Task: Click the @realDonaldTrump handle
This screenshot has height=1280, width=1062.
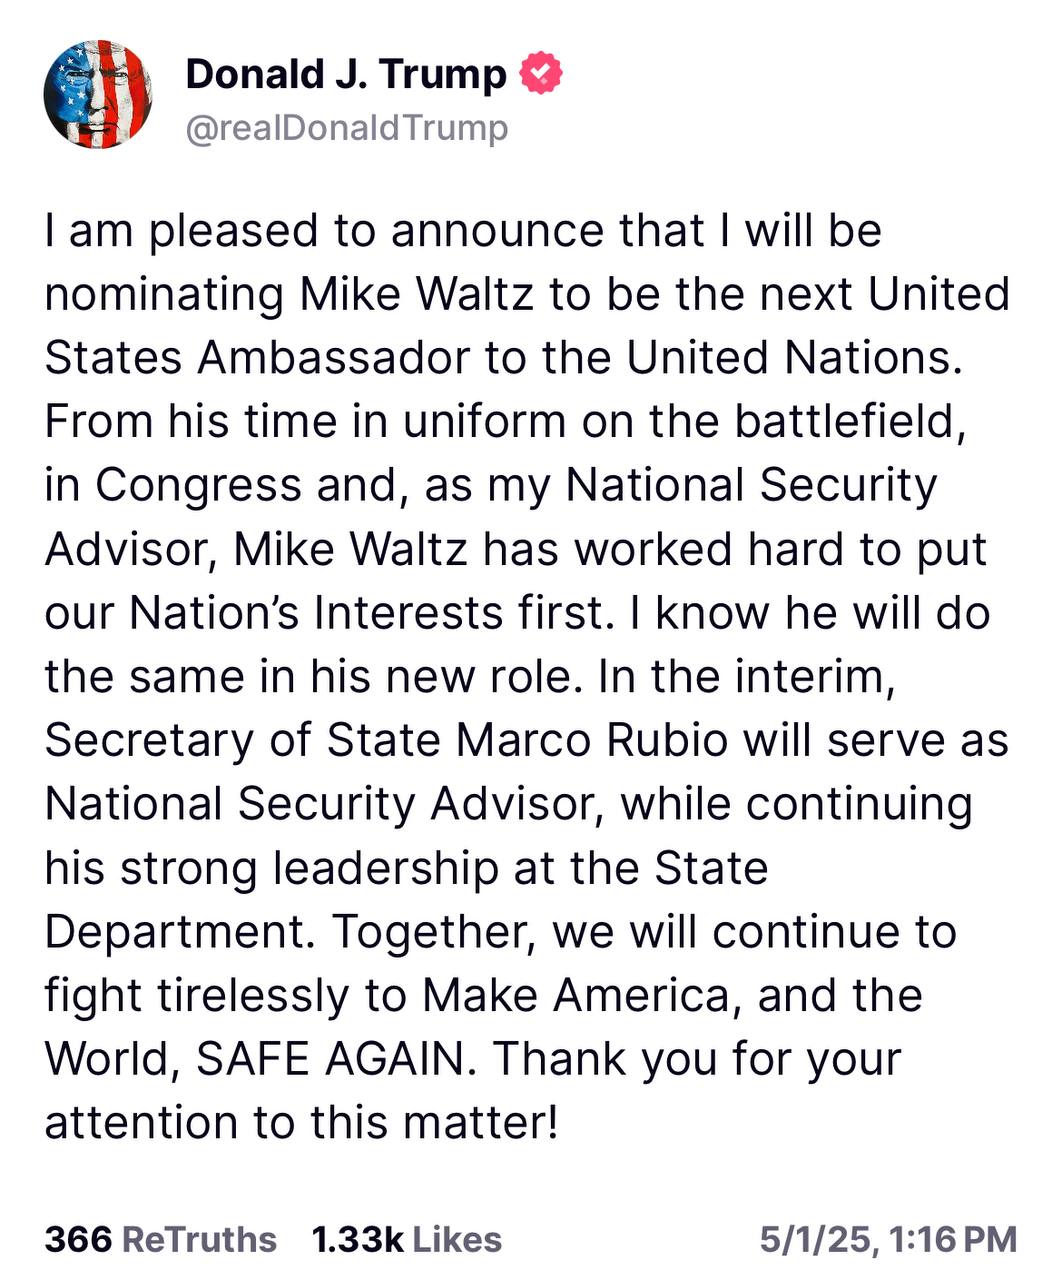Action: pos(347,128)
